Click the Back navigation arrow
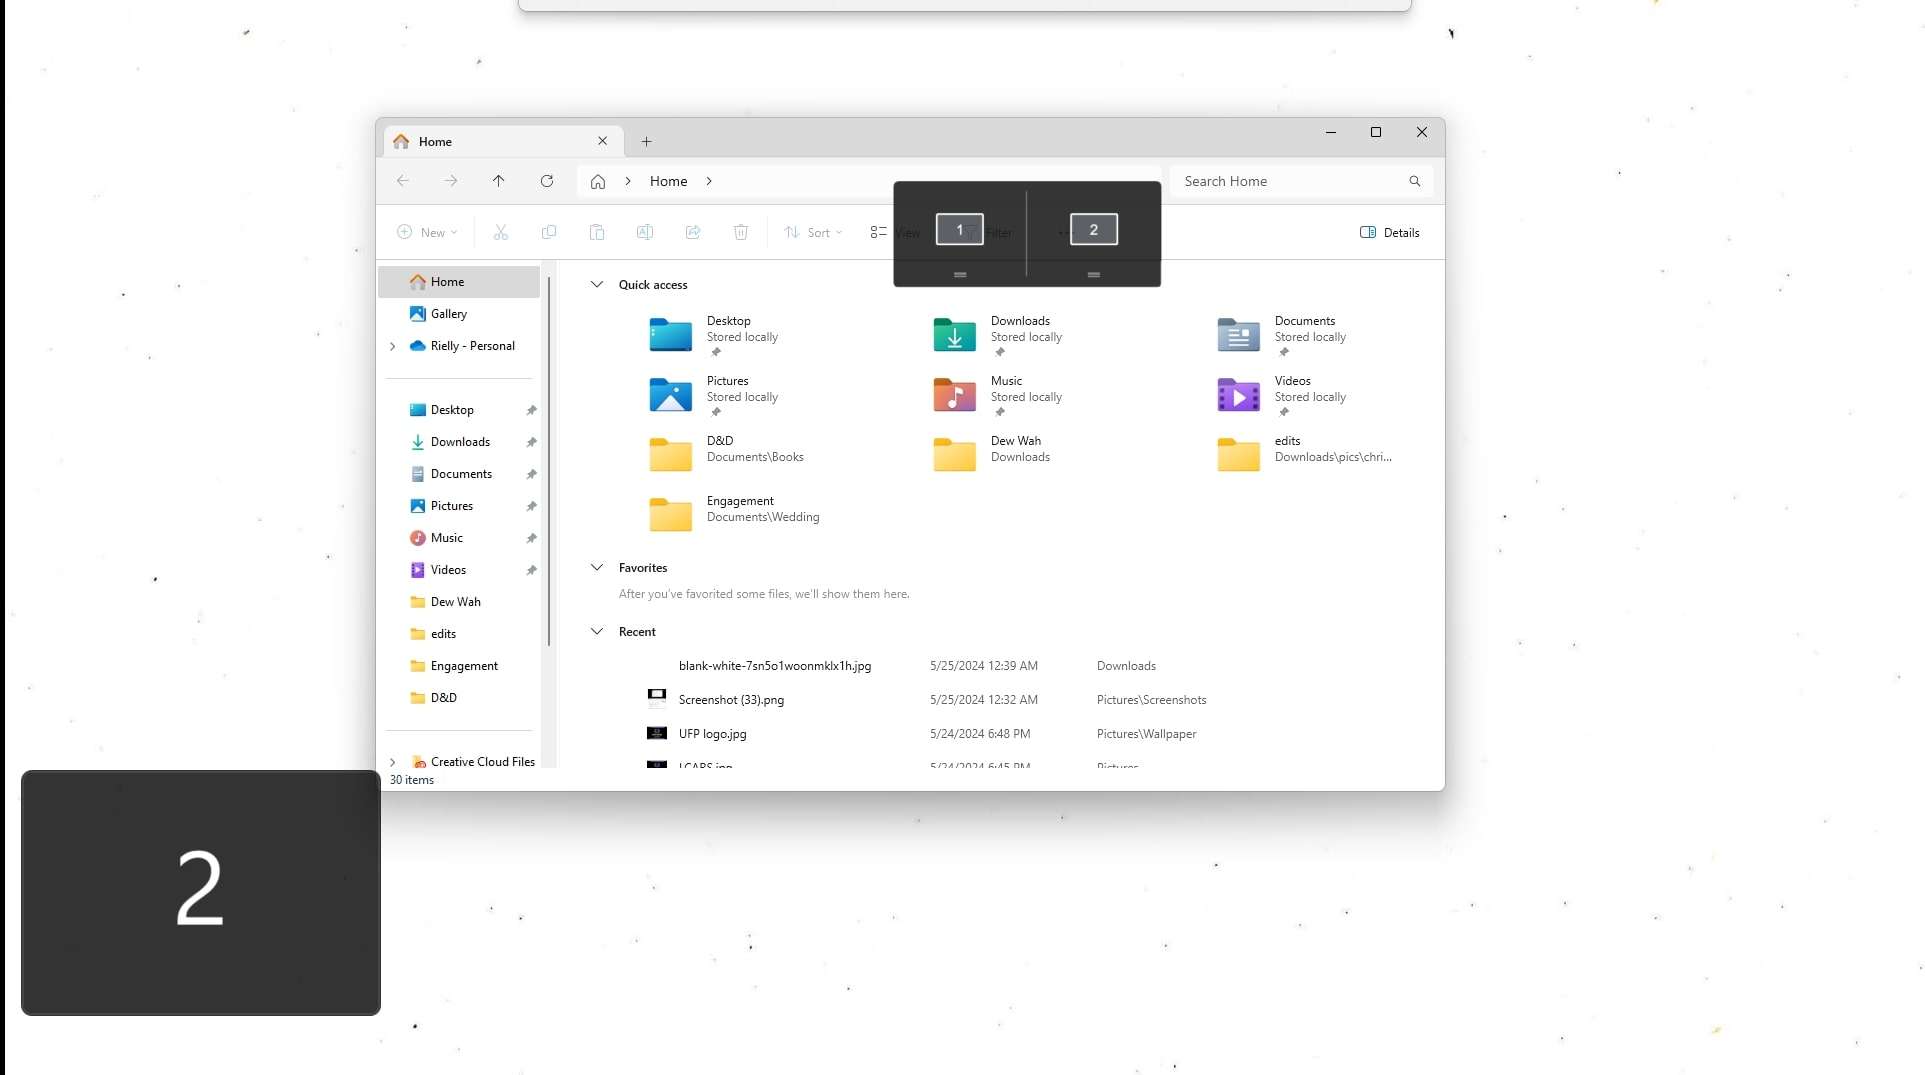The width and height of the screenshot is (1925, 1075). pos(403,181)
